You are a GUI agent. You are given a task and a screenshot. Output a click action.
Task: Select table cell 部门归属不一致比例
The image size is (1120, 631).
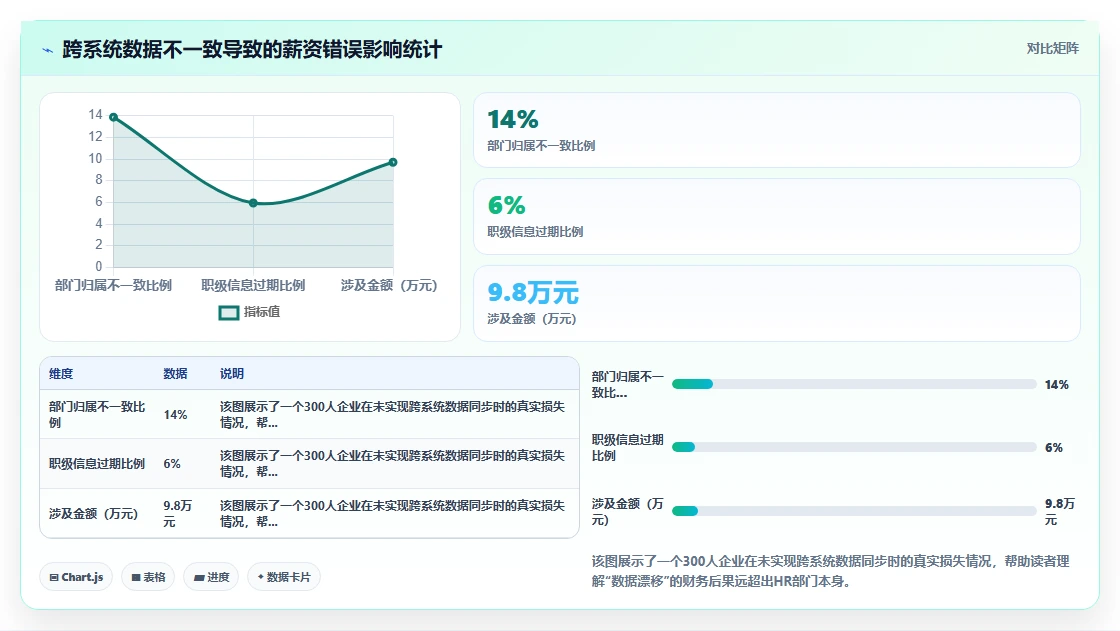point(97,414)
